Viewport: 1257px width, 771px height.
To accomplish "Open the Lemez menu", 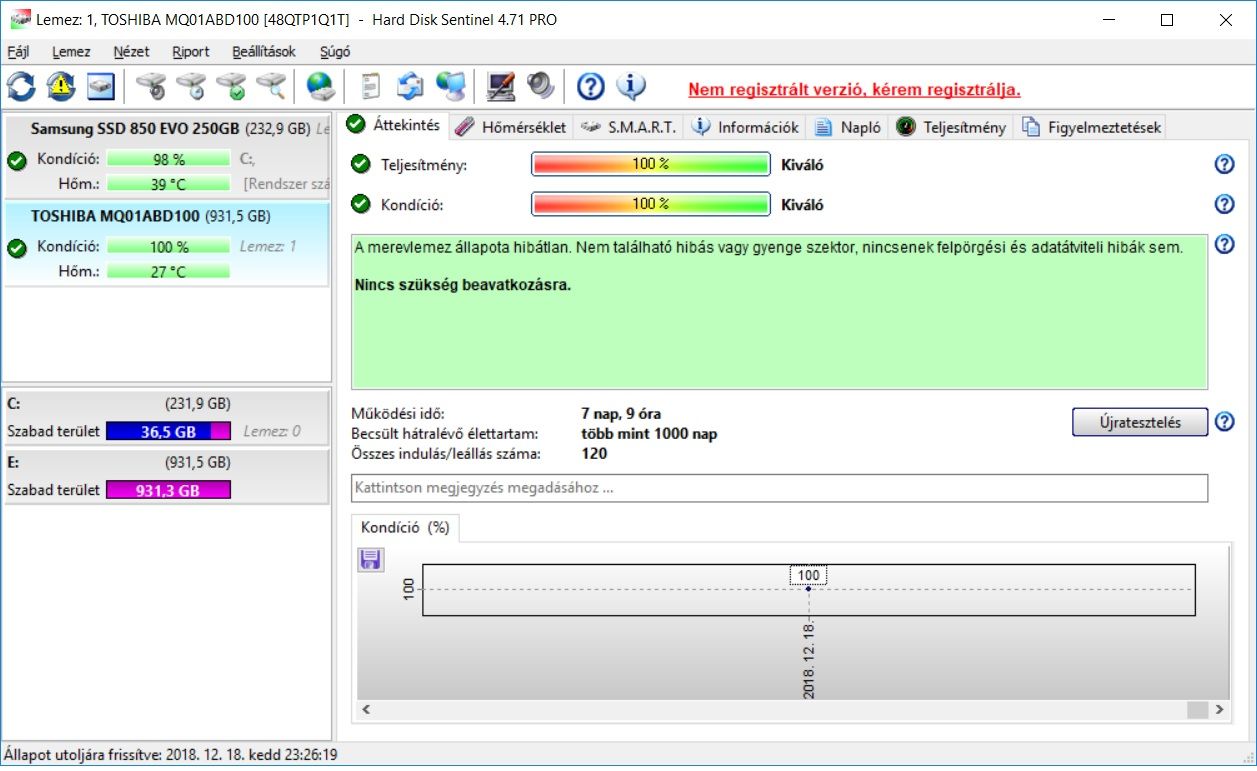I will pos(71,52).
